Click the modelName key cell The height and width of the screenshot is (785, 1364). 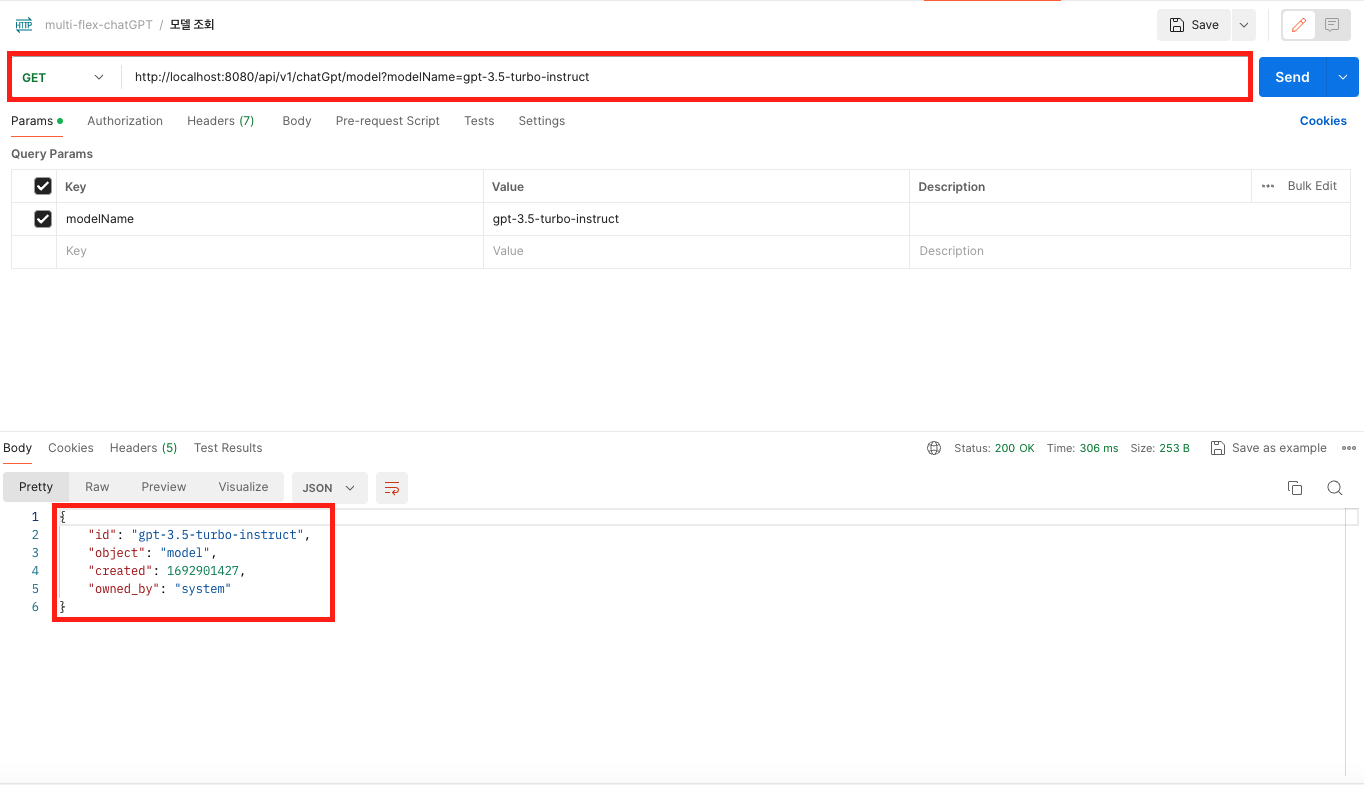tap(269, 219)
